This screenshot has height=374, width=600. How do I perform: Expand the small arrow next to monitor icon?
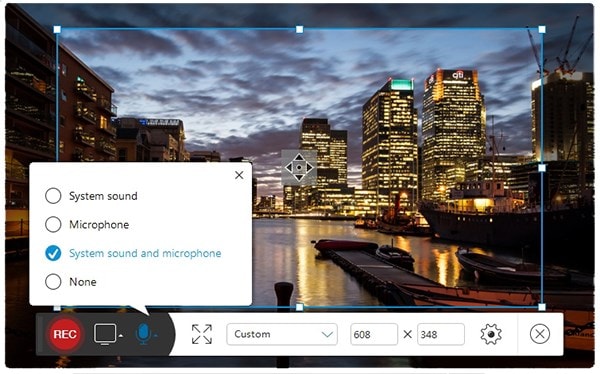[x=121, y=336]
